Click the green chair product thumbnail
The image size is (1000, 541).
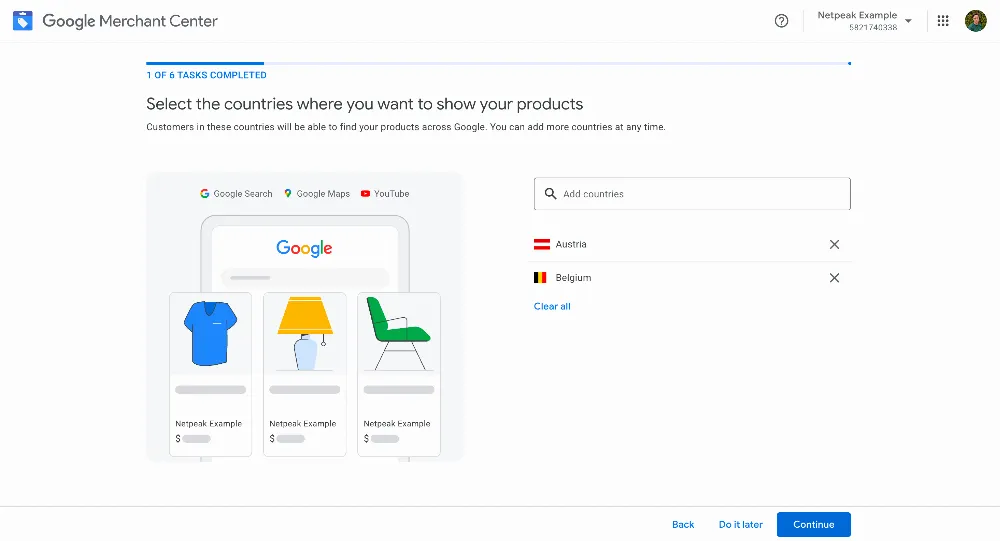[399, 333]
